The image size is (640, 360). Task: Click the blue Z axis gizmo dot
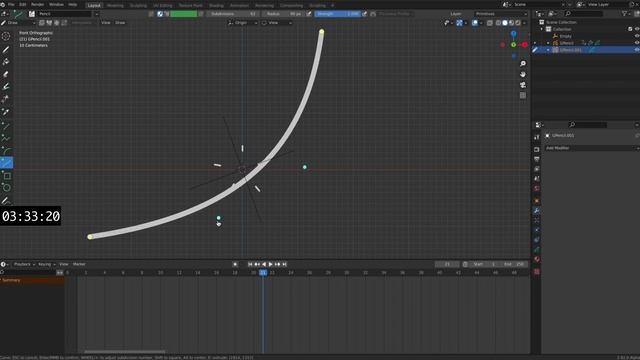[x=513, y=34]
